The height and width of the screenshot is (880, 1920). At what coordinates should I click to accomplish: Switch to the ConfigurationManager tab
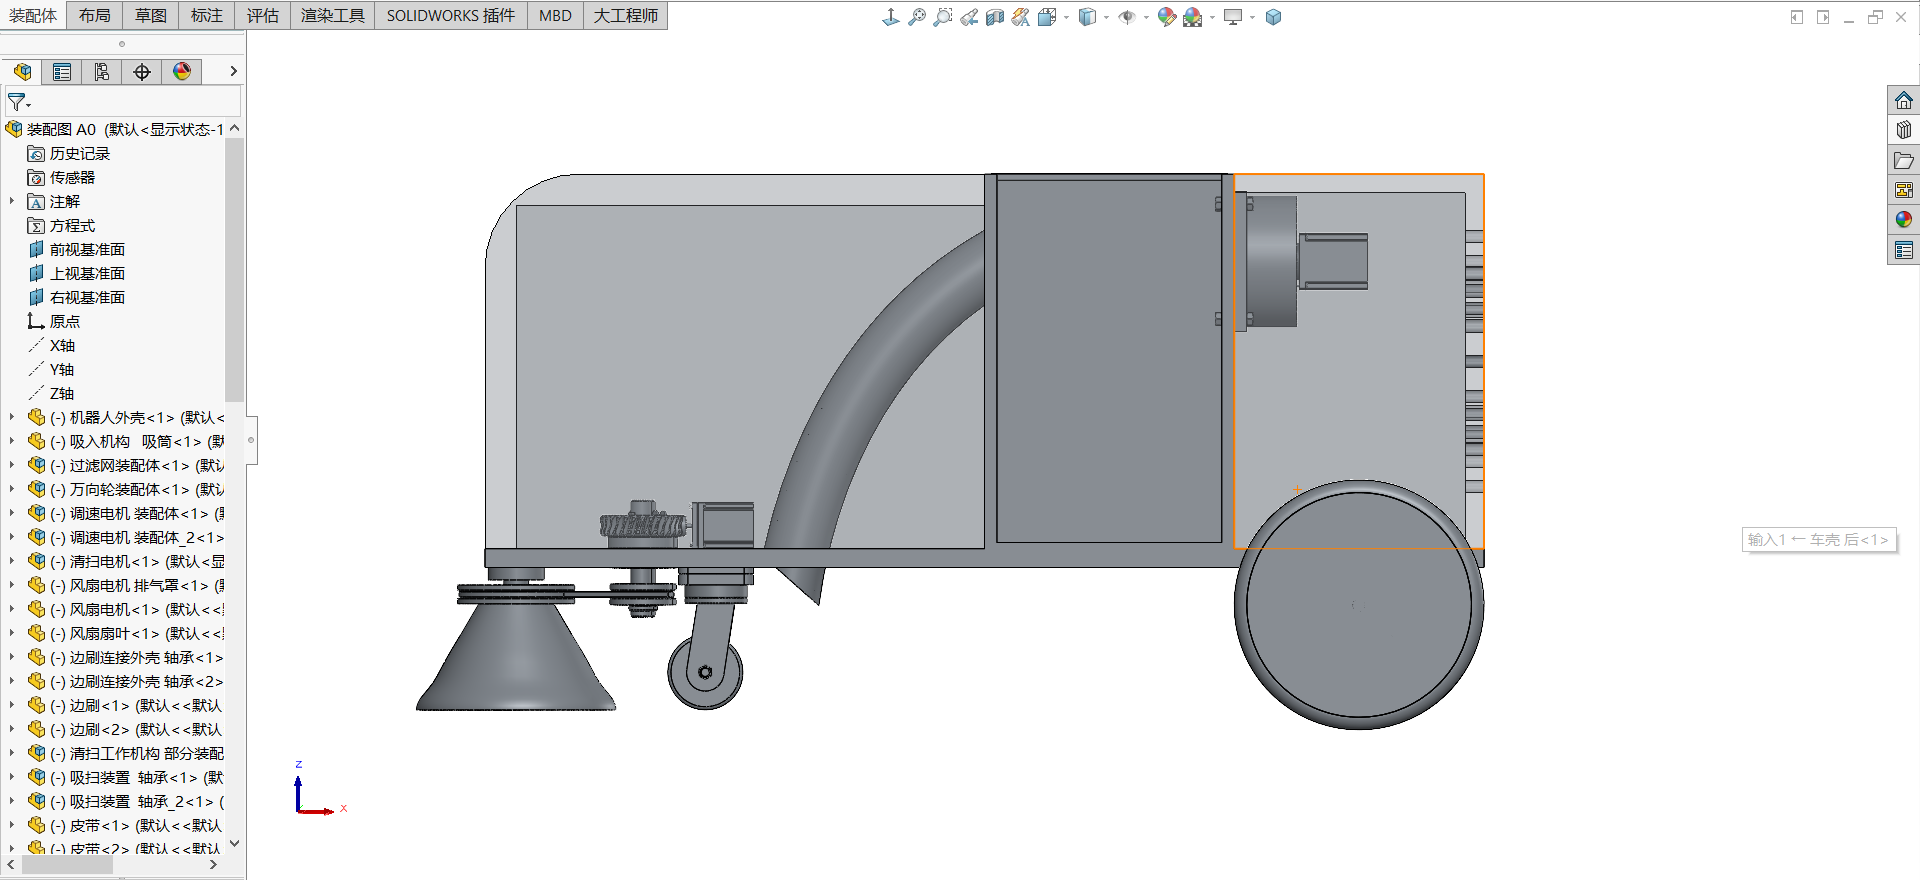coord(102,72)
